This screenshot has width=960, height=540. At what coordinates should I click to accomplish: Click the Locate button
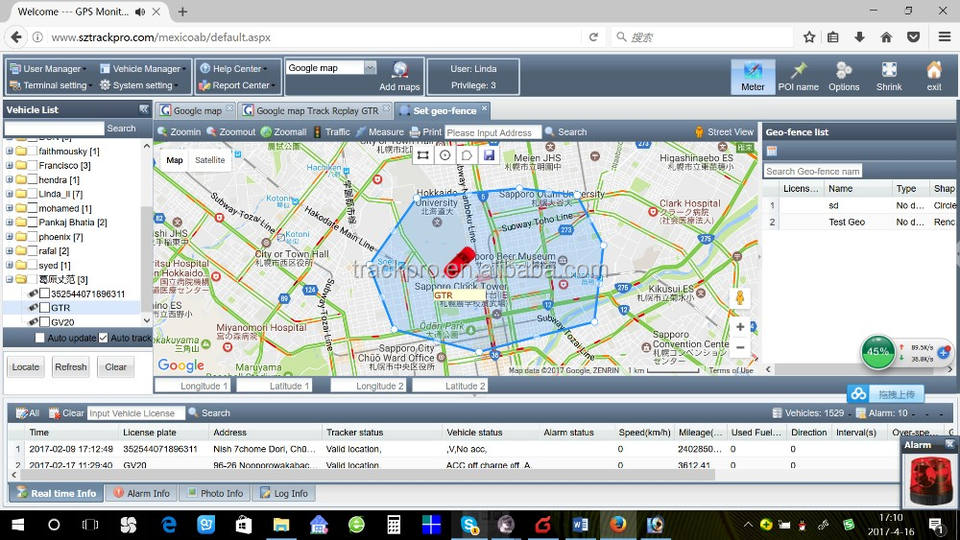[26, 367]
